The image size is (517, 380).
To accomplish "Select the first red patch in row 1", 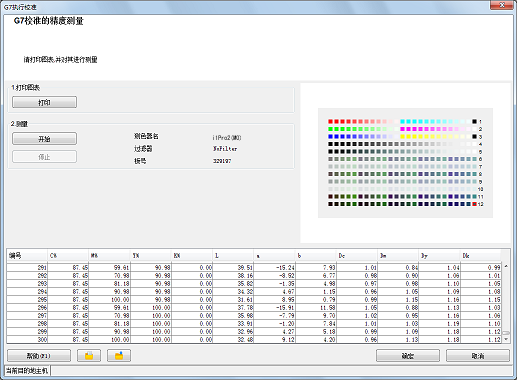I will [x=330, y=122].
